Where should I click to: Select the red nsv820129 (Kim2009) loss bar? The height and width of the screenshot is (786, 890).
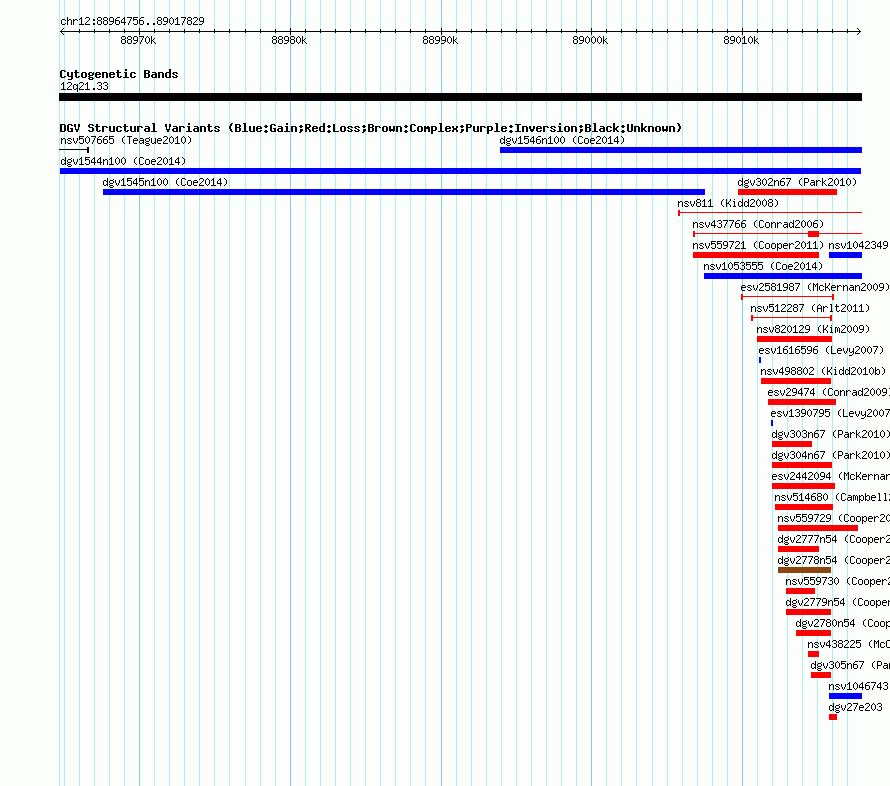(794, 339)
